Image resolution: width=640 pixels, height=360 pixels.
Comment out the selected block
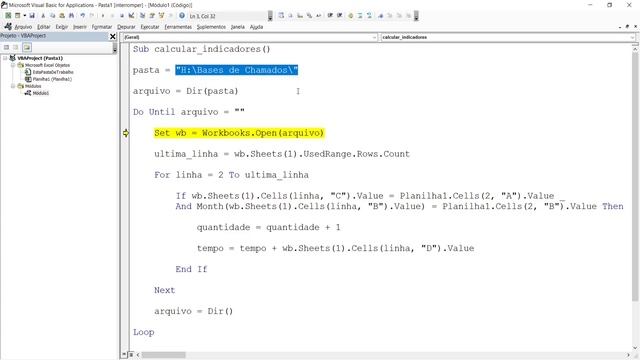360,16
